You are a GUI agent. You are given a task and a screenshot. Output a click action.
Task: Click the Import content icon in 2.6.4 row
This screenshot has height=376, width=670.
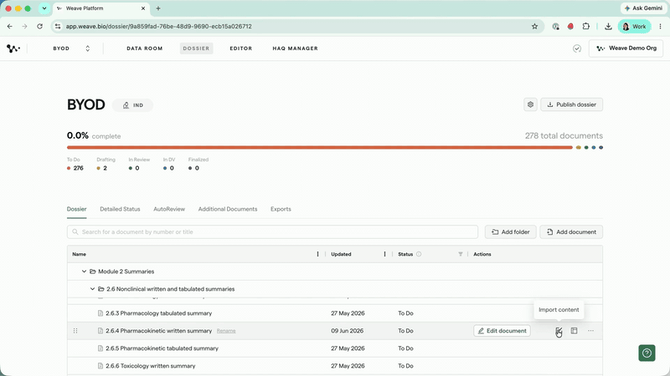pyautogui.click(x=558, y=331)
